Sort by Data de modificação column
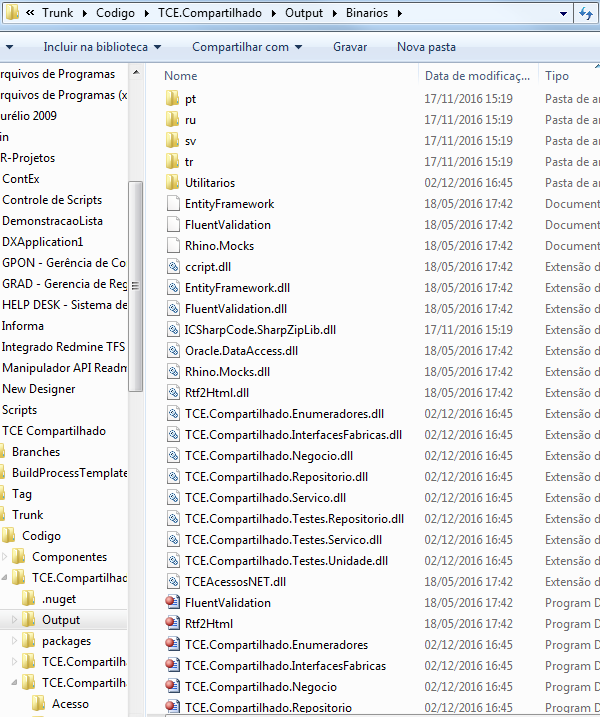600x717 pixels. 476,76
